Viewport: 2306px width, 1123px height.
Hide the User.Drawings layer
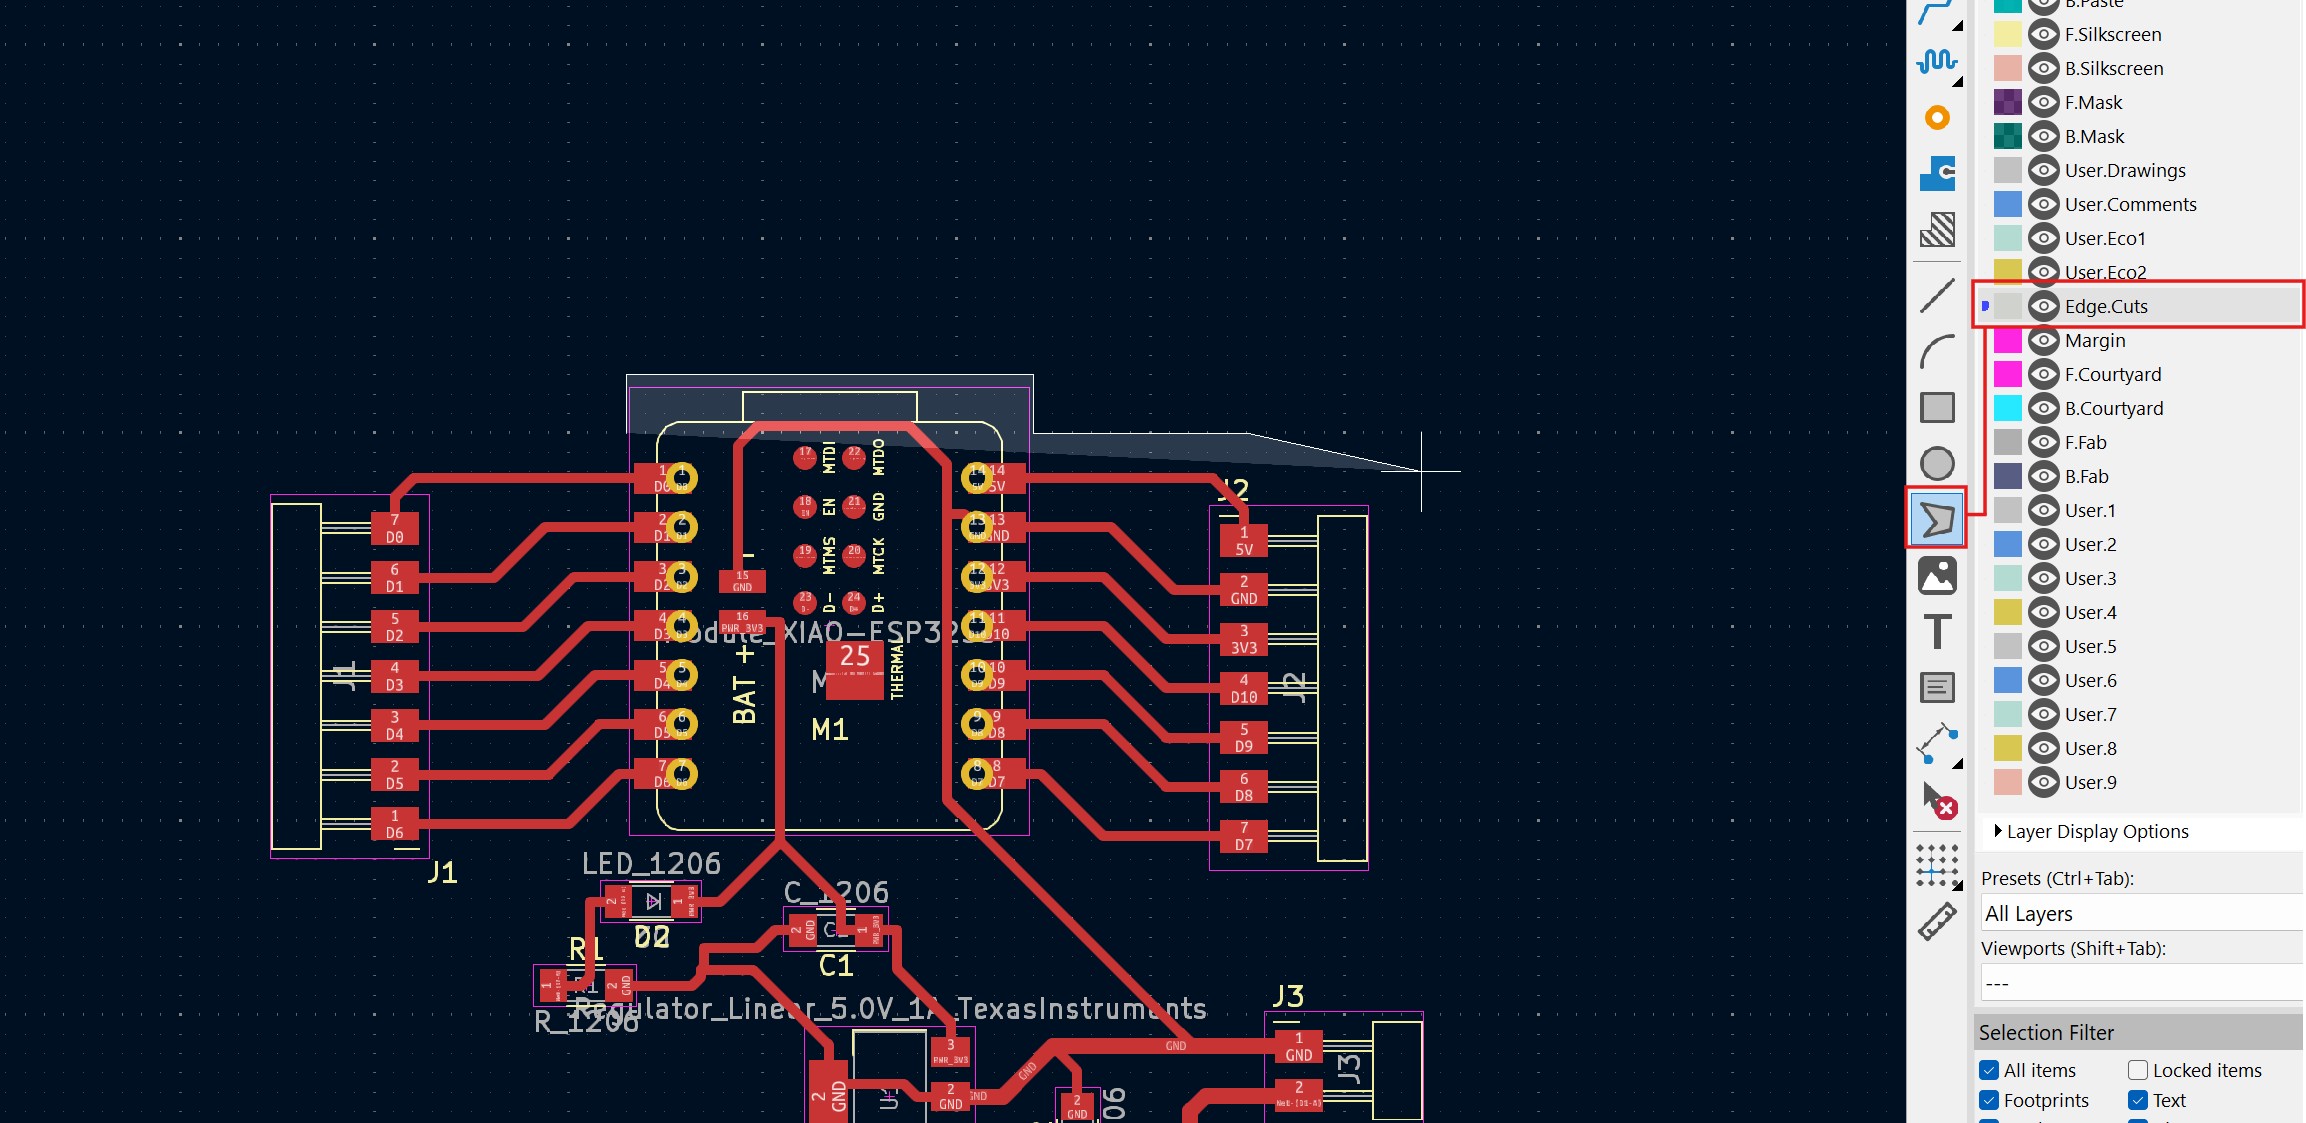click(x=2043, y=170)
